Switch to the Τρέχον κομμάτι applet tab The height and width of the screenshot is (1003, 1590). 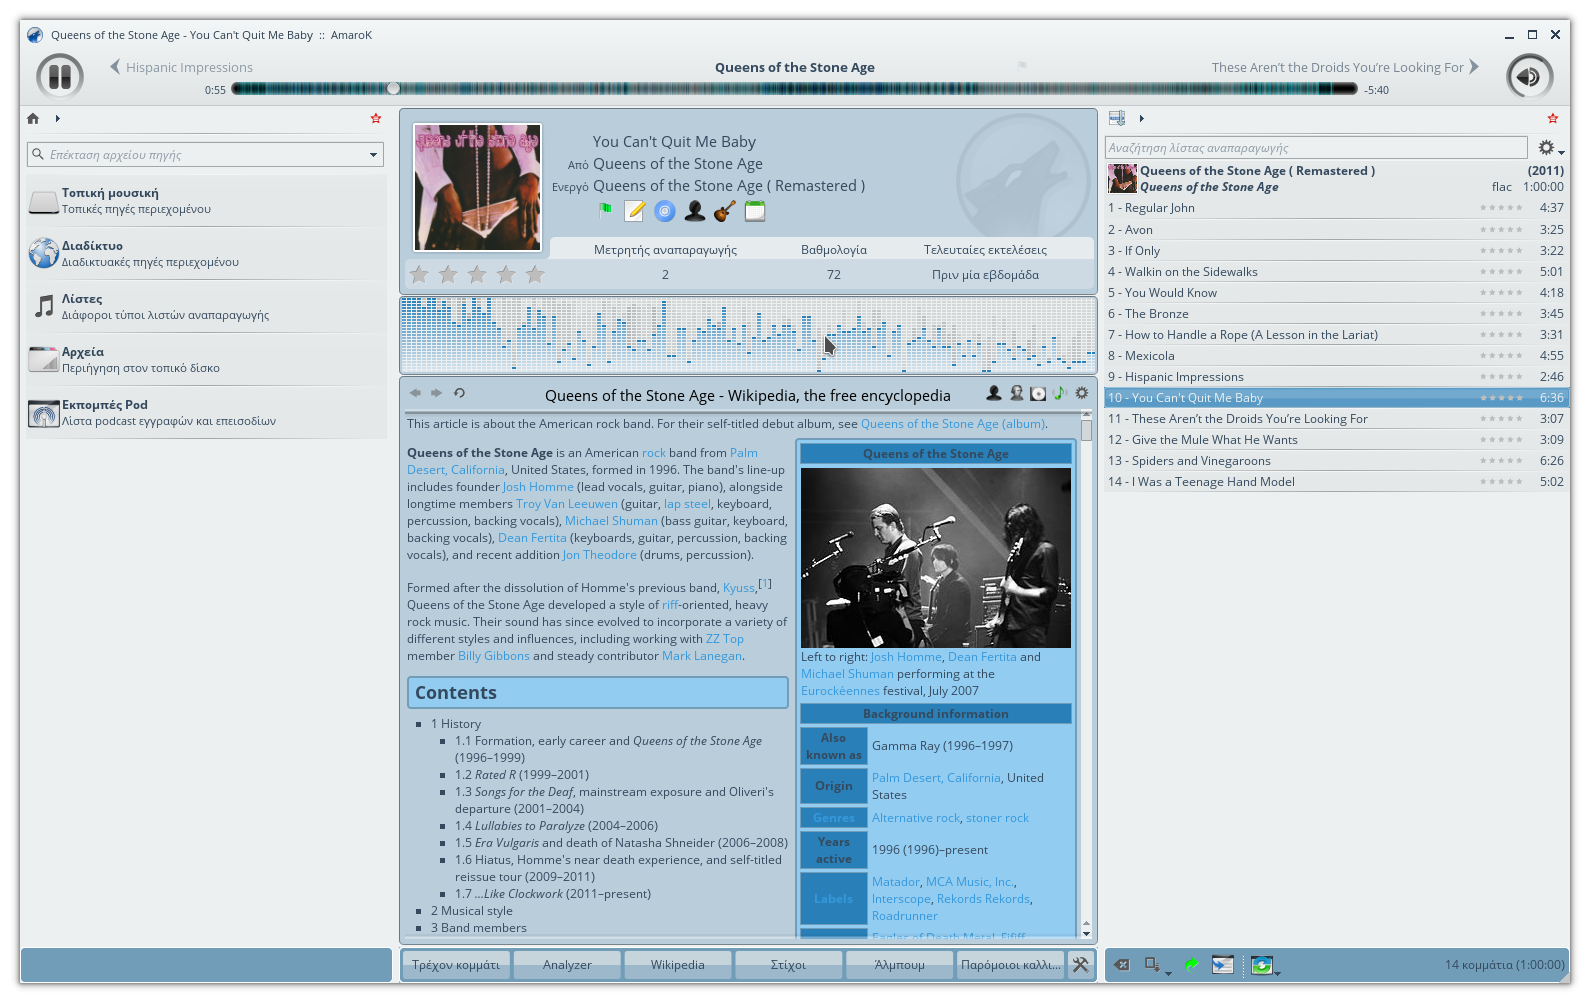click(x=456, y=965)
